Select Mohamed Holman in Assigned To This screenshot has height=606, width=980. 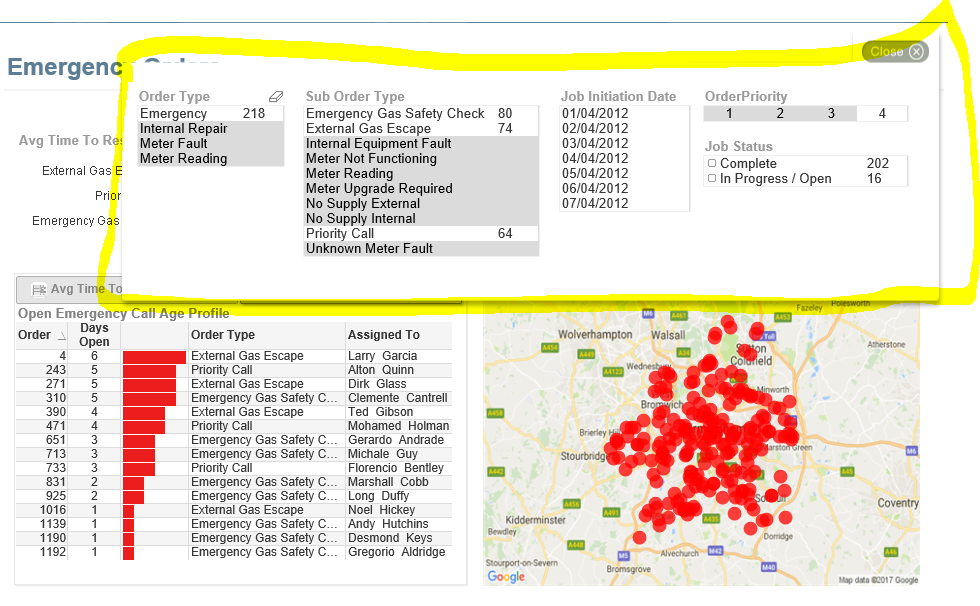pyautogui.click(x=399, y=426)
